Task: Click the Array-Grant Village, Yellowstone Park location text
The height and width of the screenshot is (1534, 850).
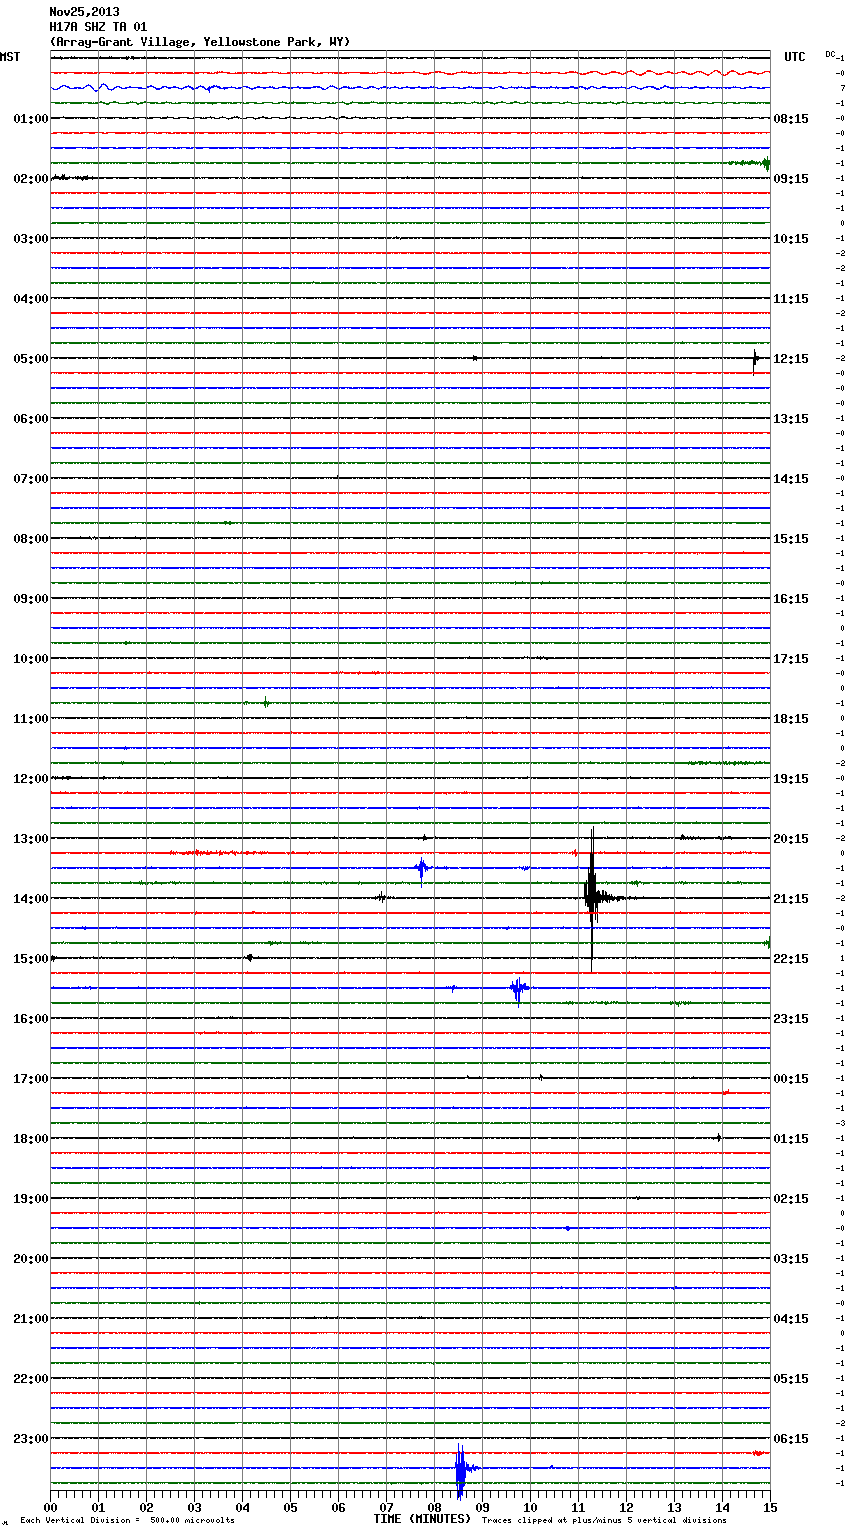Action: pyautogui.click(x=200, y=42)
